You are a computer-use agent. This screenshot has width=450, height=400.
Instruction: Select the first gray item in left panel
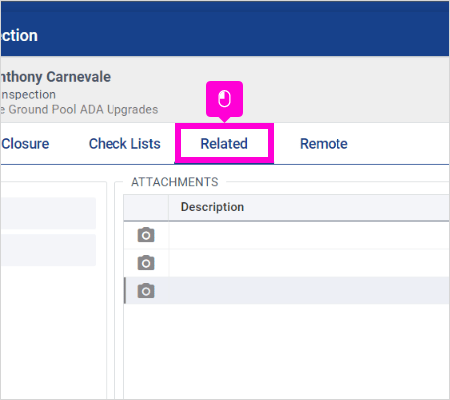point(48,213)
